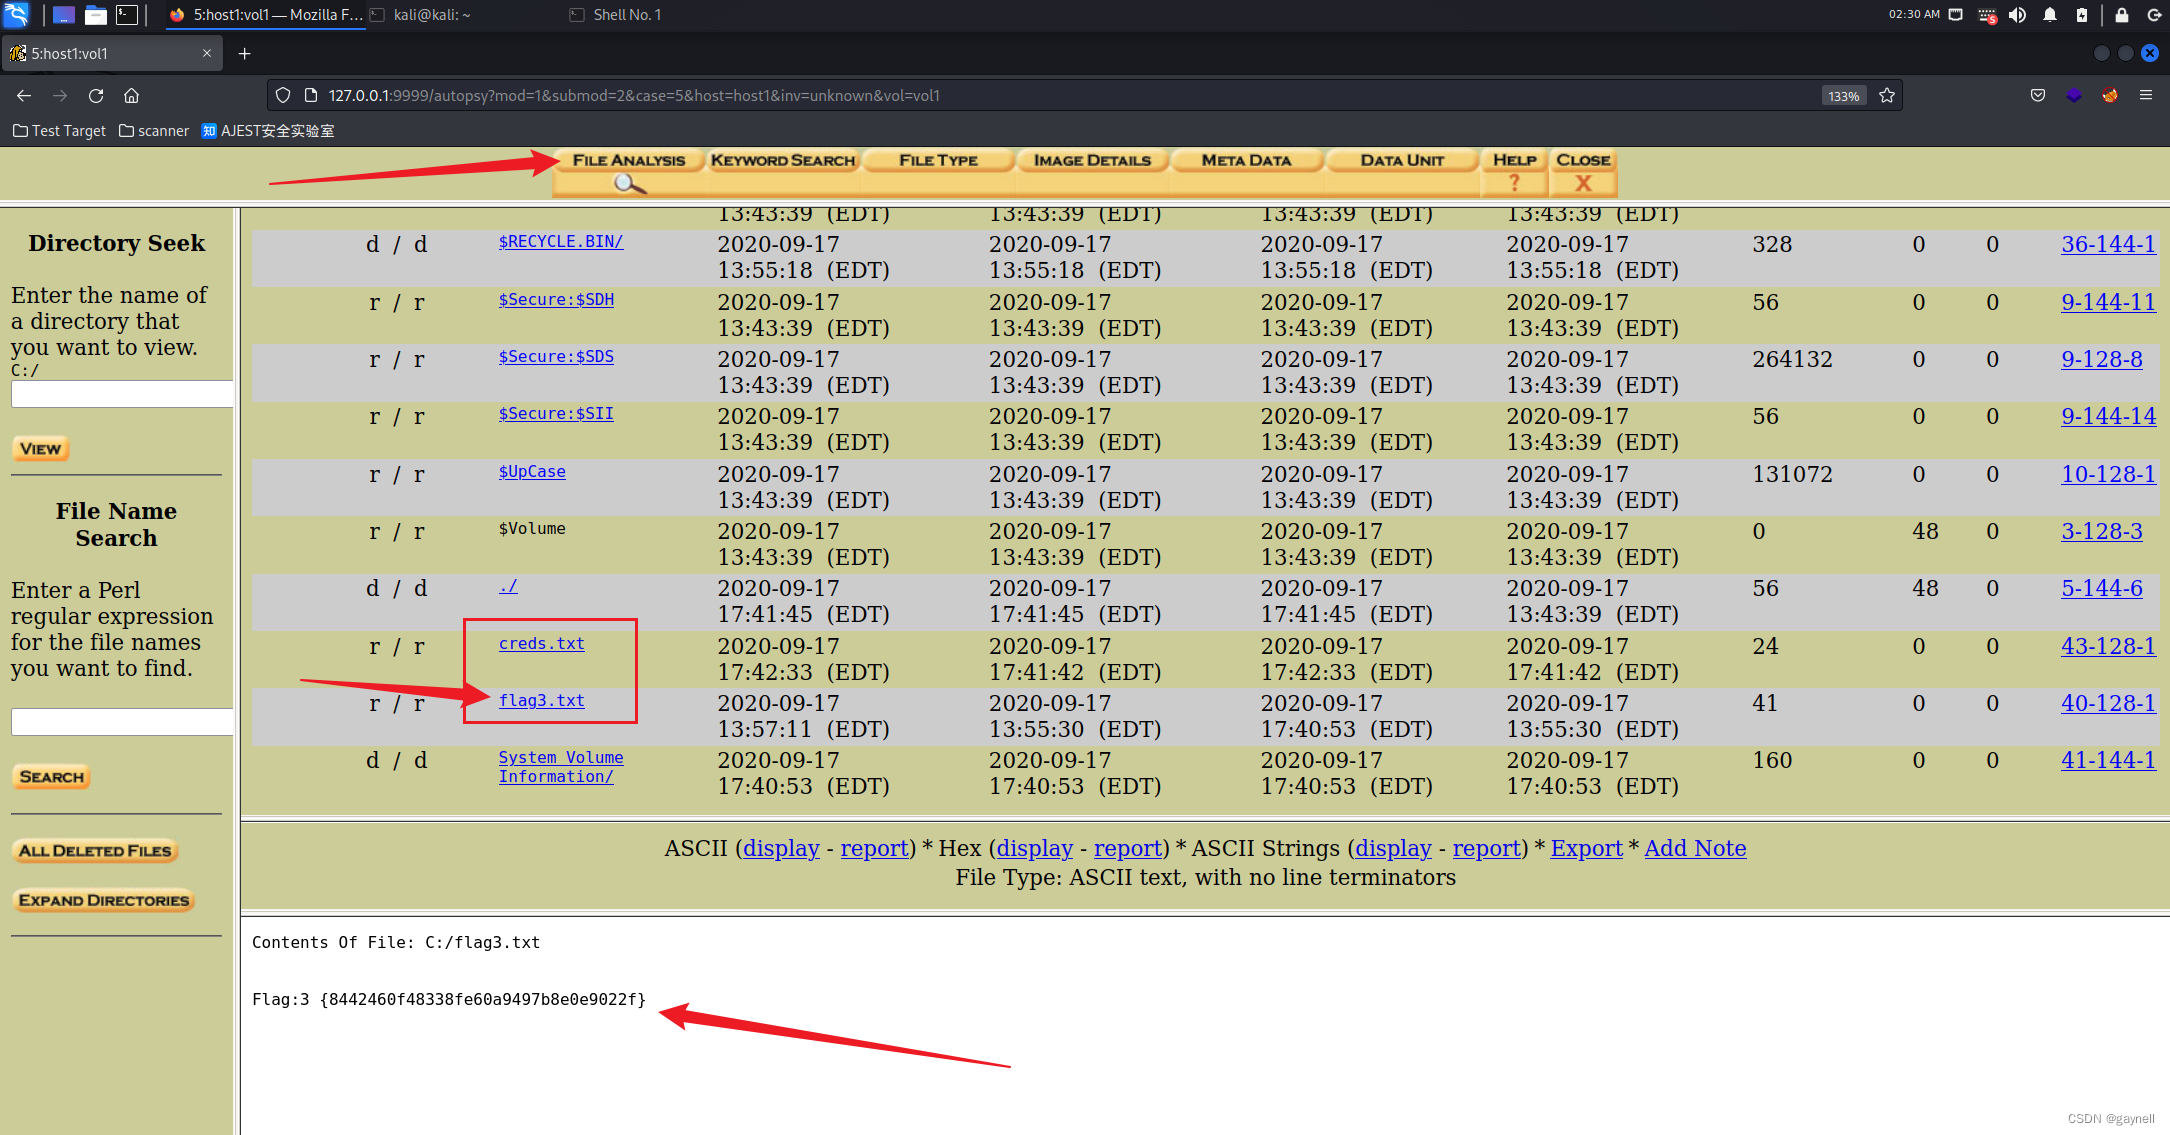This screenshot has width=2170, height=1135.
Task: Click the Directory Seek name input field
Action: point(121,393)
